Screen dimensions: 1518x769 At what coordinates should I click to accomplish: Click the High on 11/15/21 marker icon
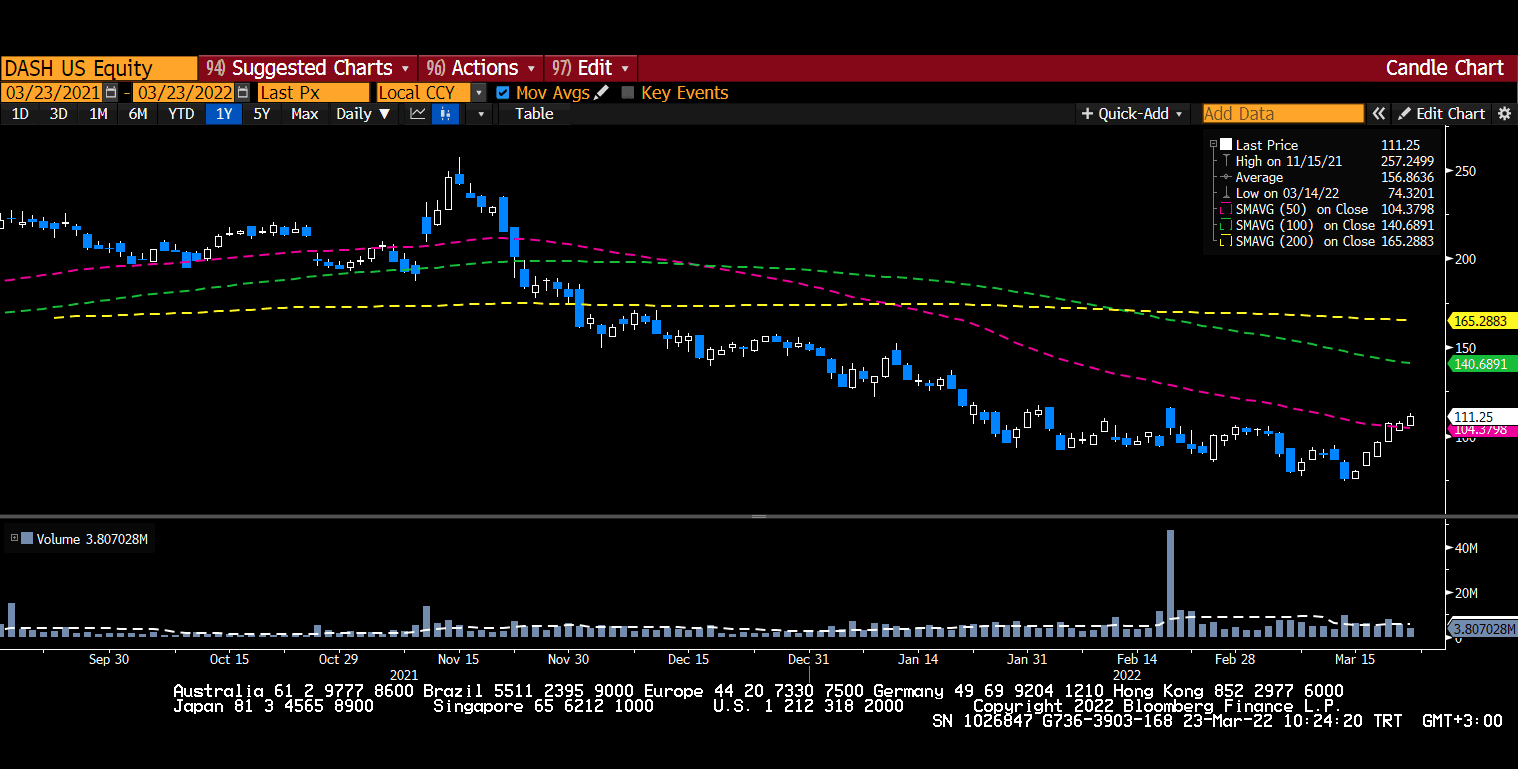1225,161
